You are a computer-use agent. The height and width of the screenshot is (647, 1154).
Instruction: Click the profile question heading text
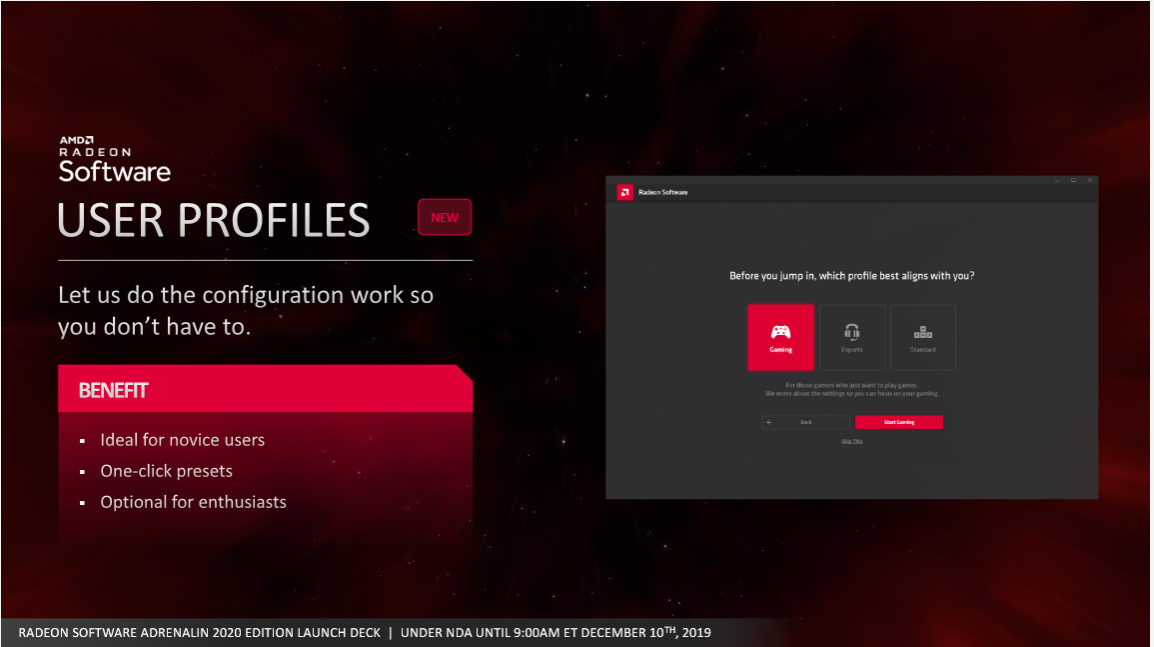(x=851, y=276)
